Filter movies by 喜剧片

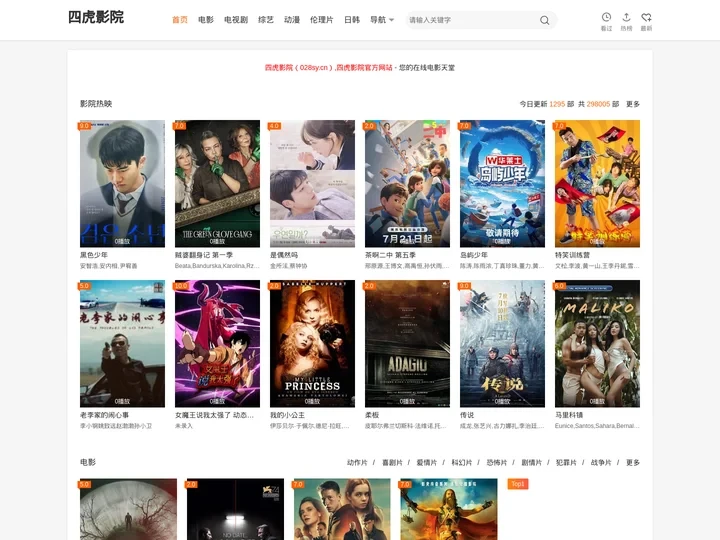[392, 462]
